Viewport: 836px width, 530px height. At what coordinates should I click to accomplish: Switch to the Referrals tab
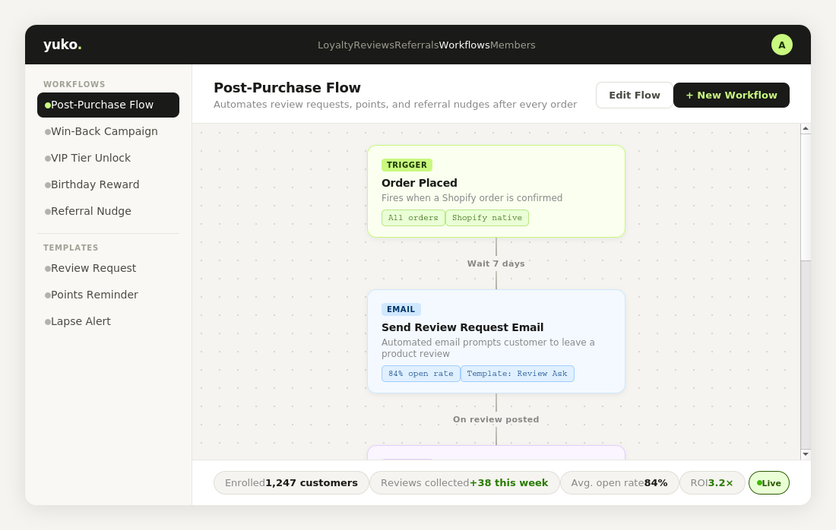coord(416,45)
